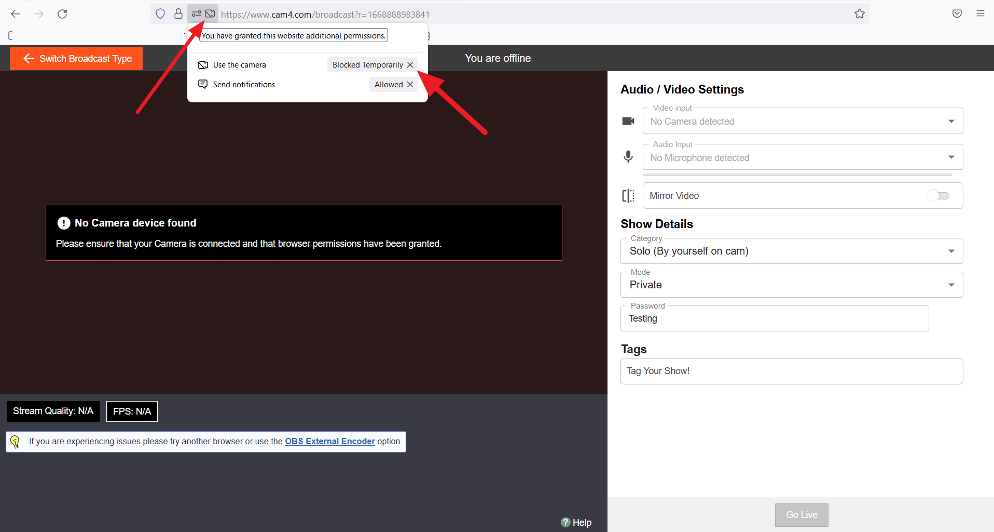The image size is (994, 532).
Task: Click the blocked camera icon in the address bar
Action: coord(210,14)
